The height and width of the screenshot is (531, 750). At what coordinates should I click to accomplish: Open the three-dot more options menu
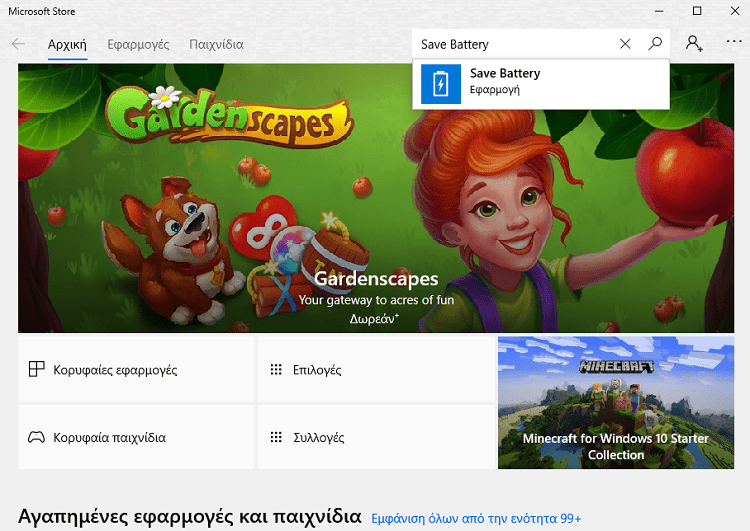[x=734, y=42]
